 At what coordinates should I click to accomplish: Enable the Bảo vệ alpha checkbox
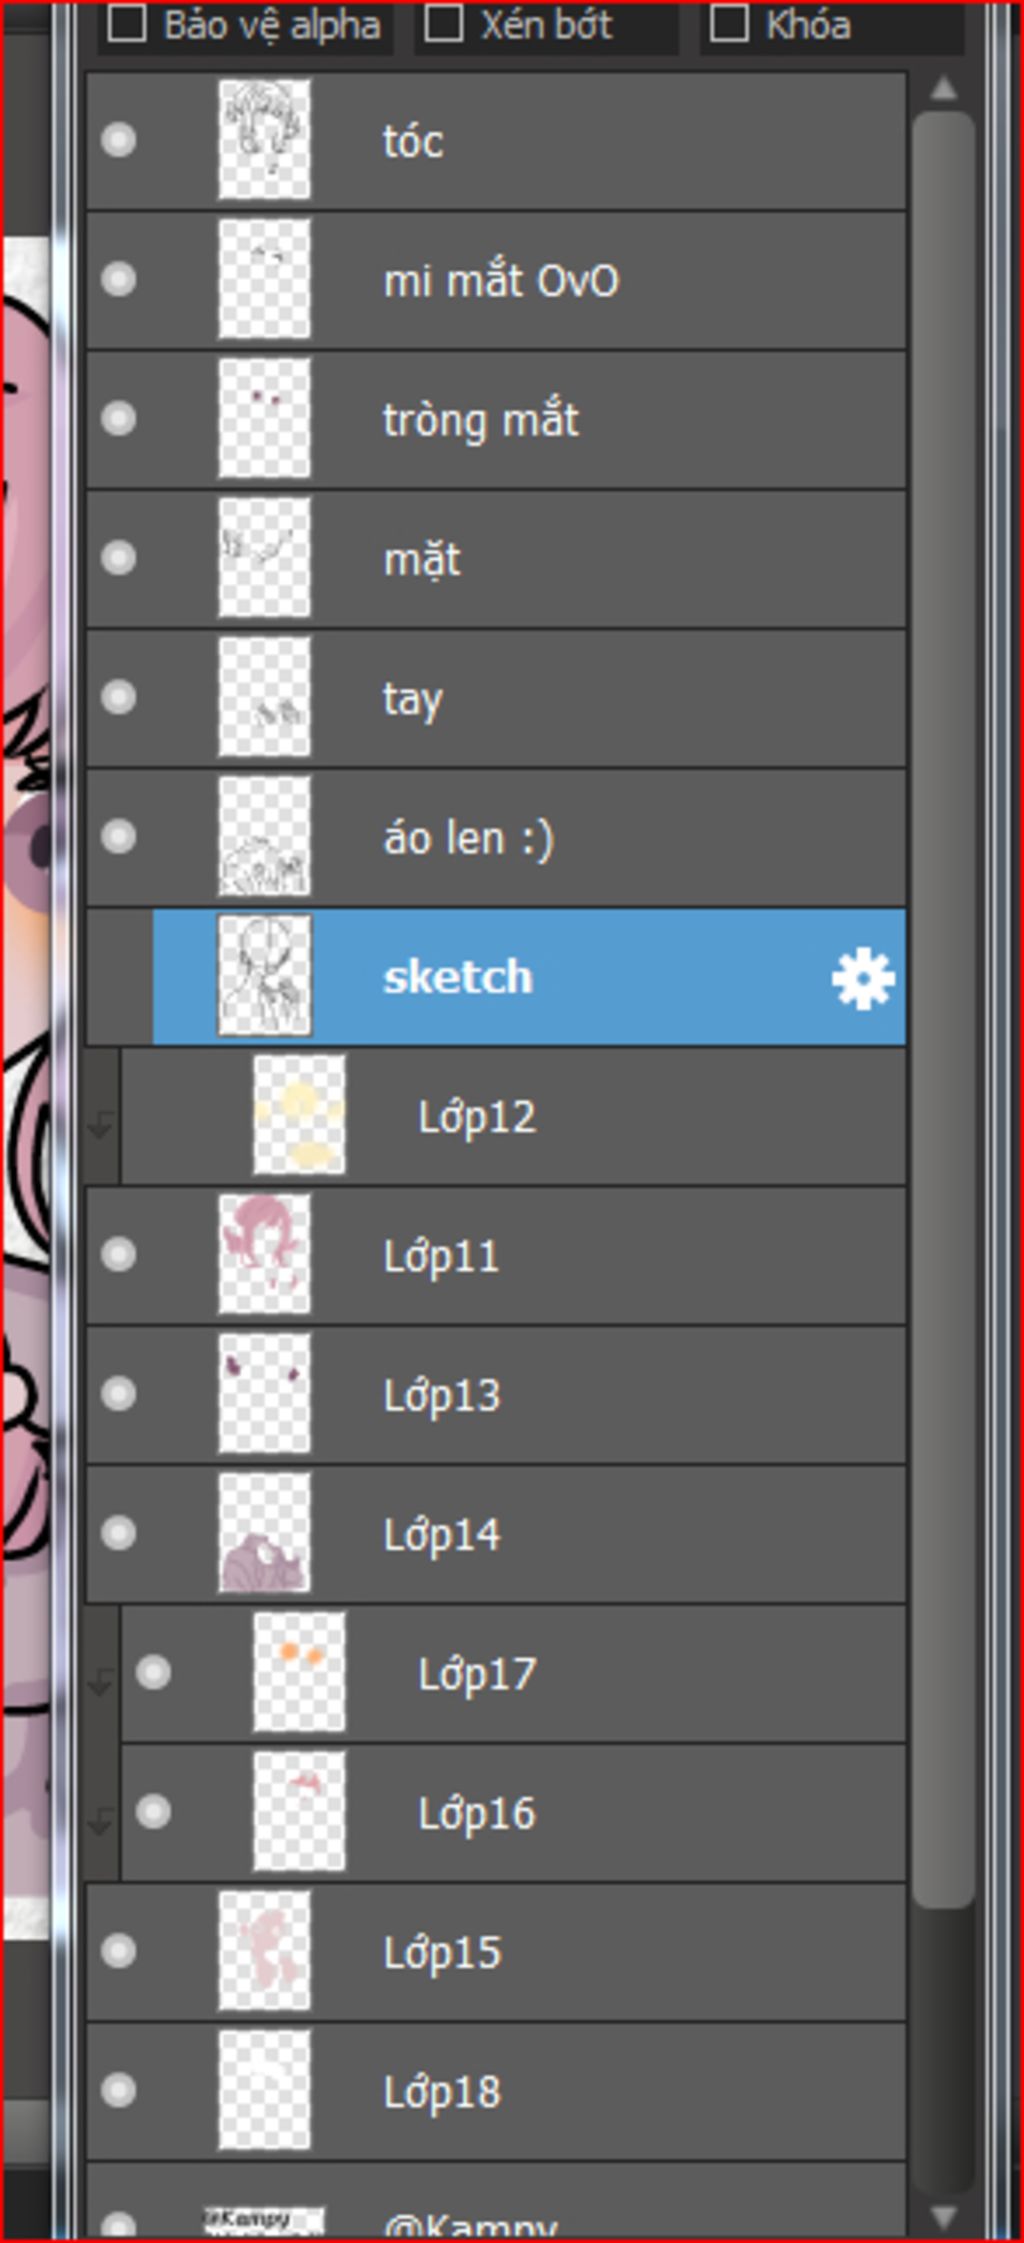(127, 24)
